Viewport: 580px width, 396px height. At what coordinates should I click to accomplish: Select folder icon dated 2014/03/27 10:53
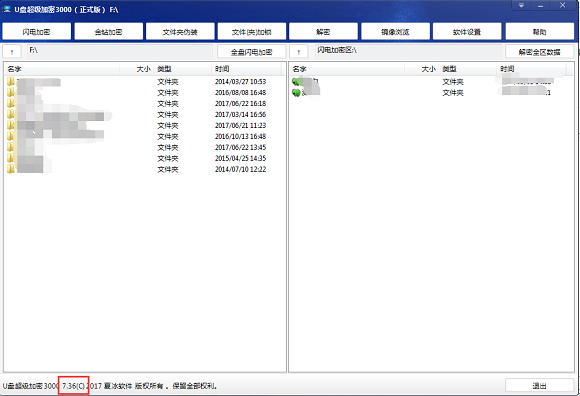11,81
